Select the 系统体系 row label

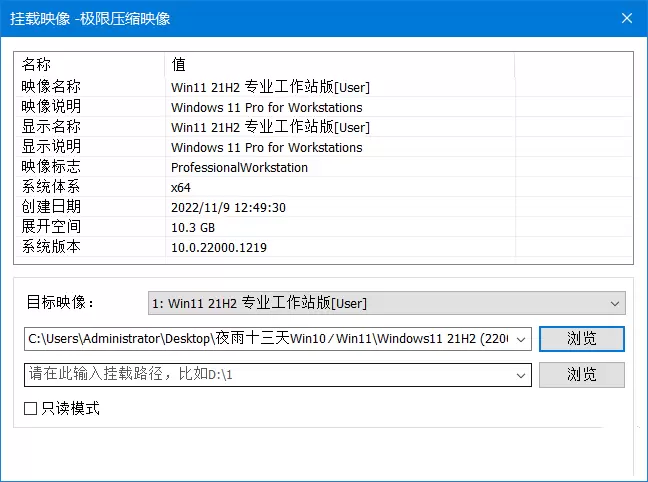tap(51, 187)
